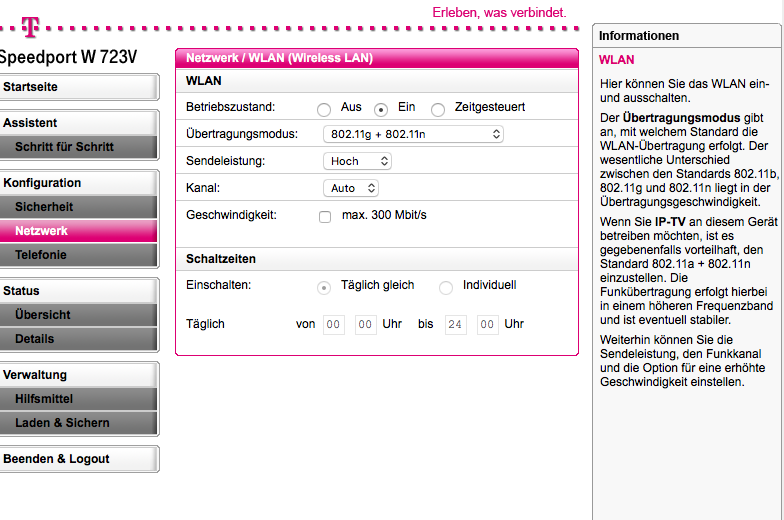Open the Kanal dropdown
Image resolution: width=784 pixels, height=520 pixels.
351,188
